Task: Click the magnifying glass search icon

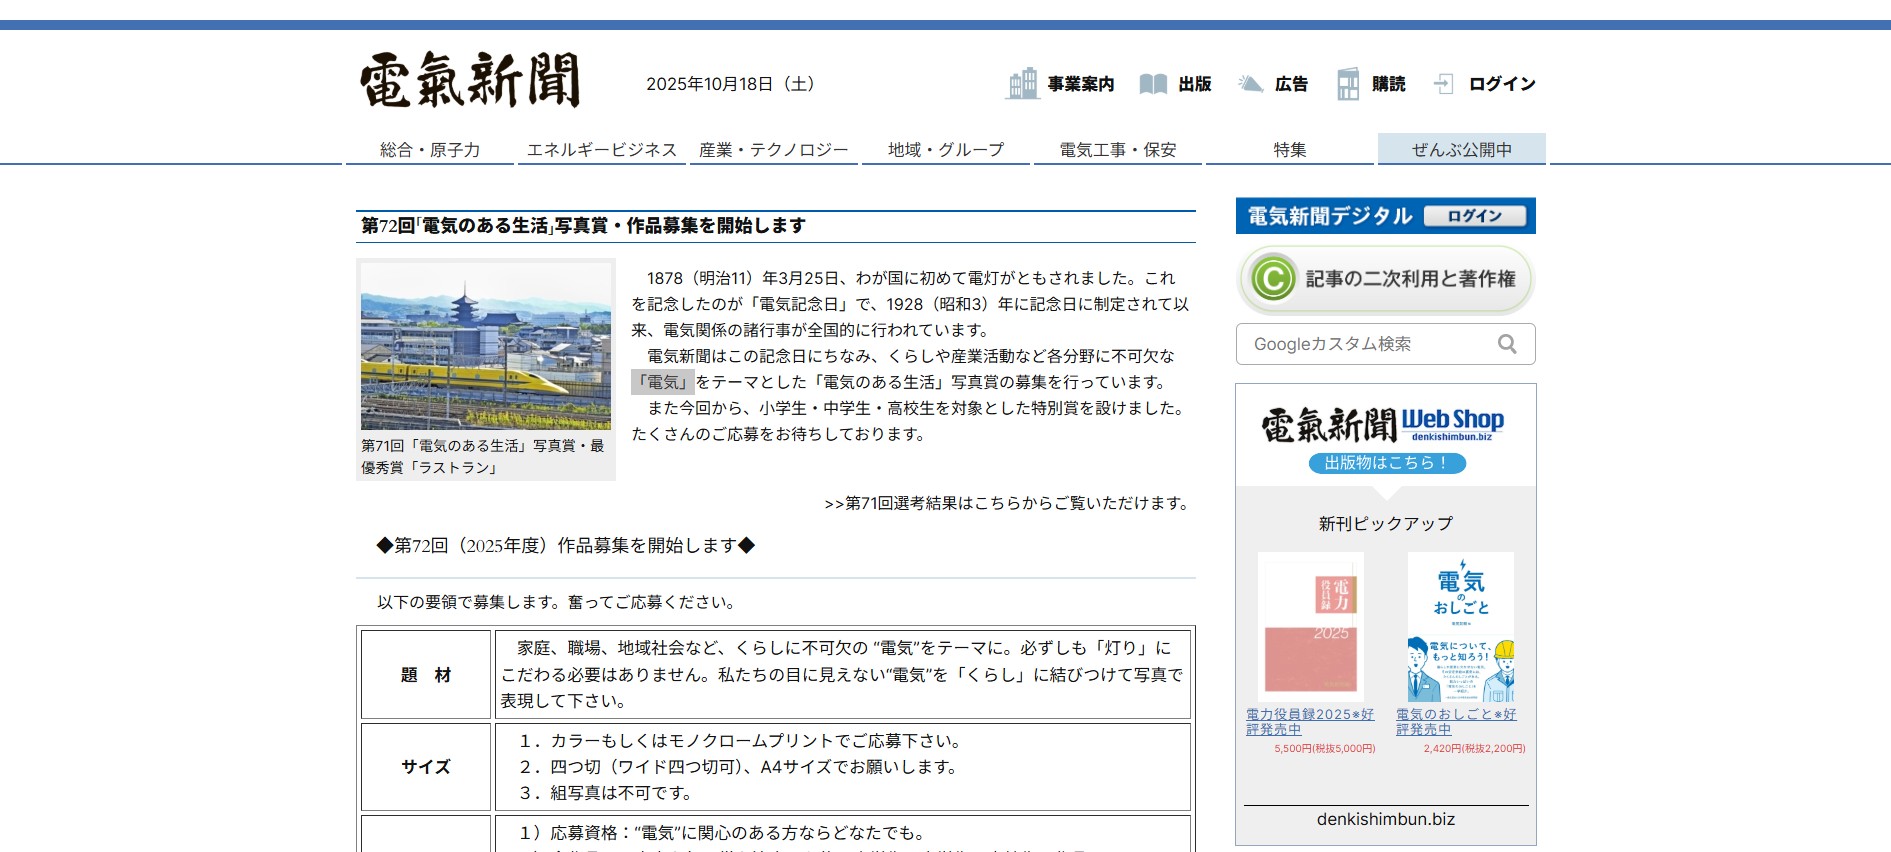Action: tap(1507, 344)
